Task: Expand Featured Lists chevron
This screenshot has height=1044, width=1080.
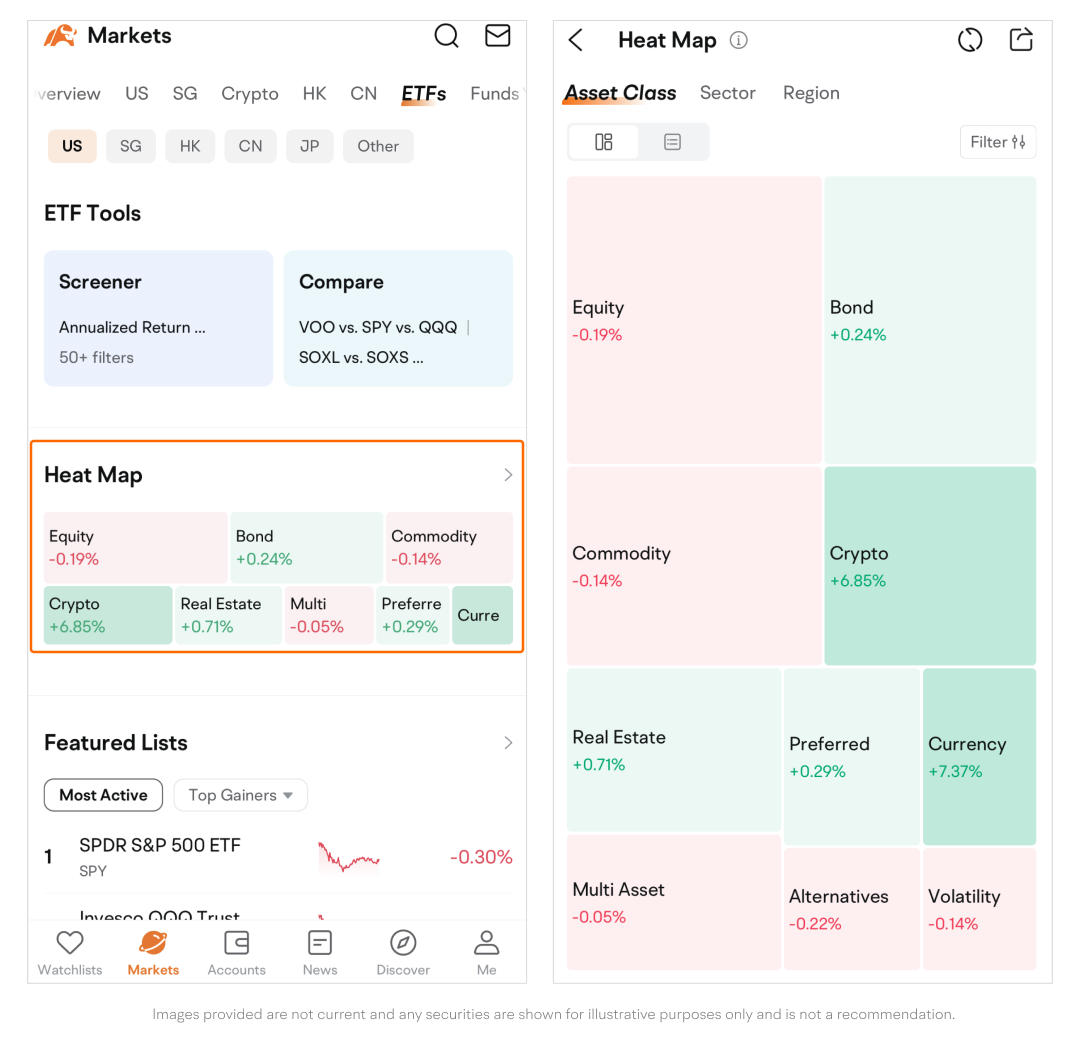Action: click(508, 743)
